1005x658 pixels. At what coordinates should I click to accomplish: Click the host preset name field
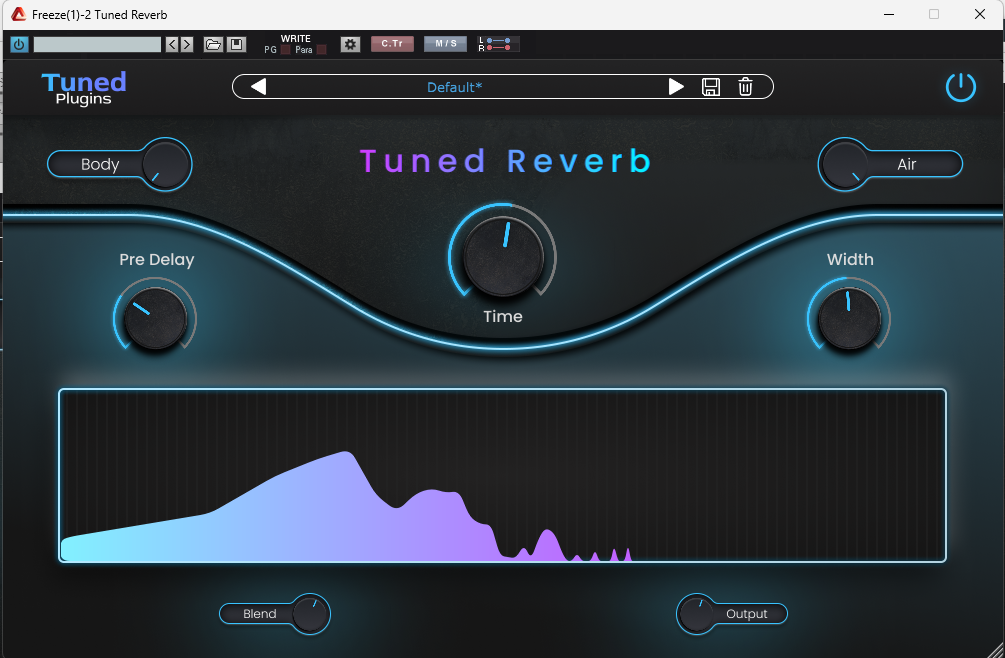coord(97,44)
